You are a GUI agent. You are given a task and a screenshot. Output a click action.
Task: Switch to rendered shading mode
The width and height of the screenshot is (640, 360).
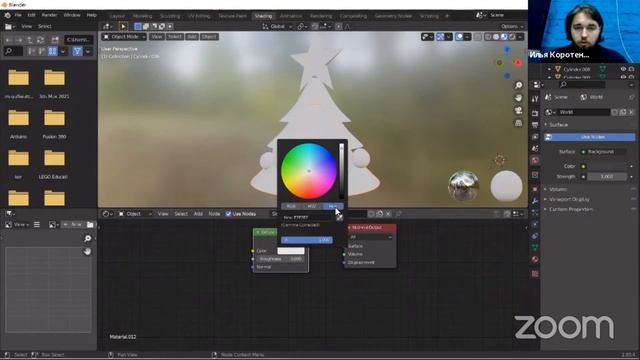(512, 37)
